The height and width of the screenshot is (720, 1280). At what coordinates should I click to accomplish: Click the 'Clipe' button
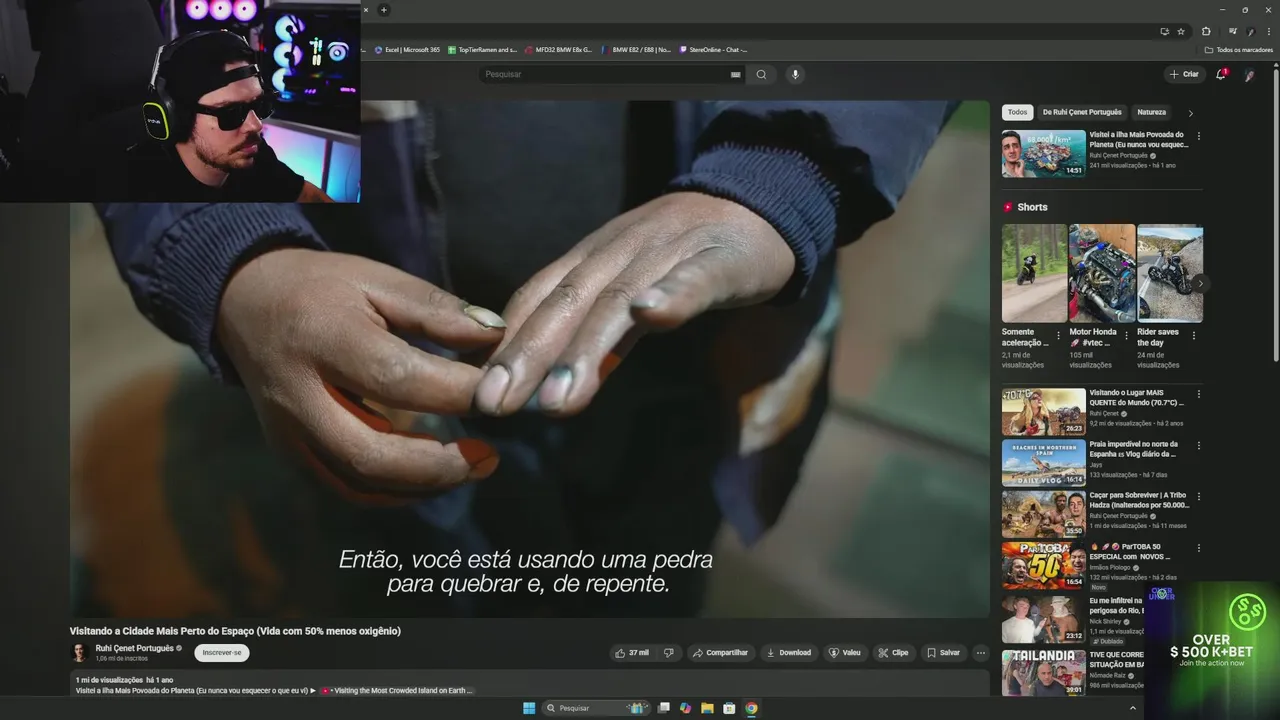894,653
